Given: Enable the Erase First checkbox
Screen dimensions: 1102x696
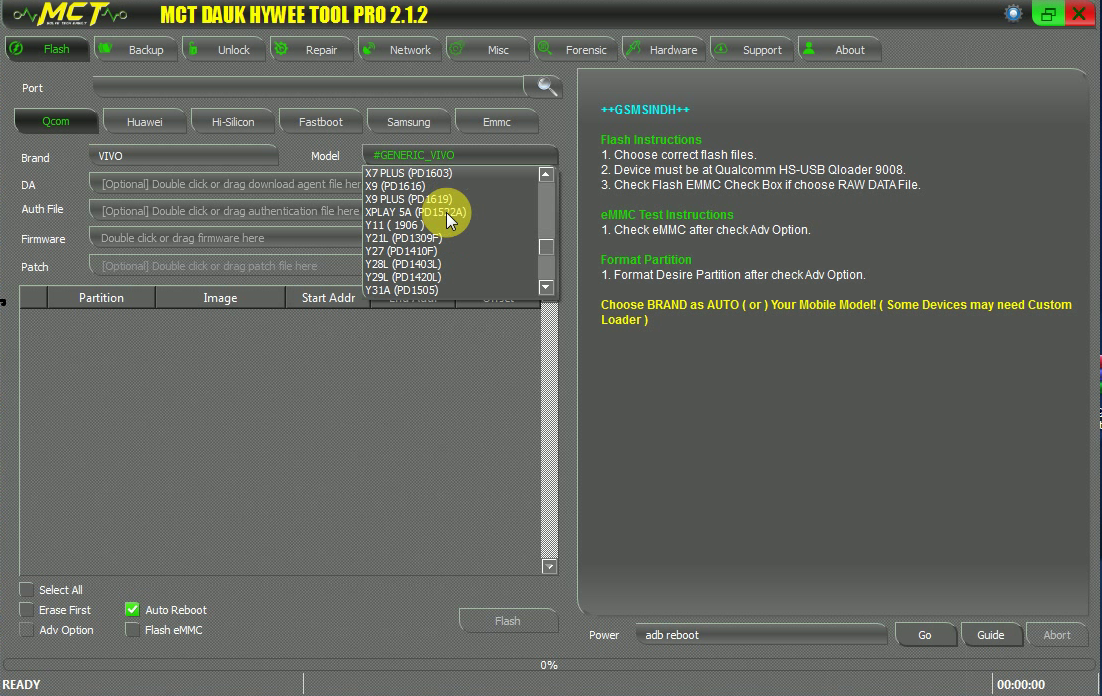Looking at the screenshot, I should tap(26, 610).
